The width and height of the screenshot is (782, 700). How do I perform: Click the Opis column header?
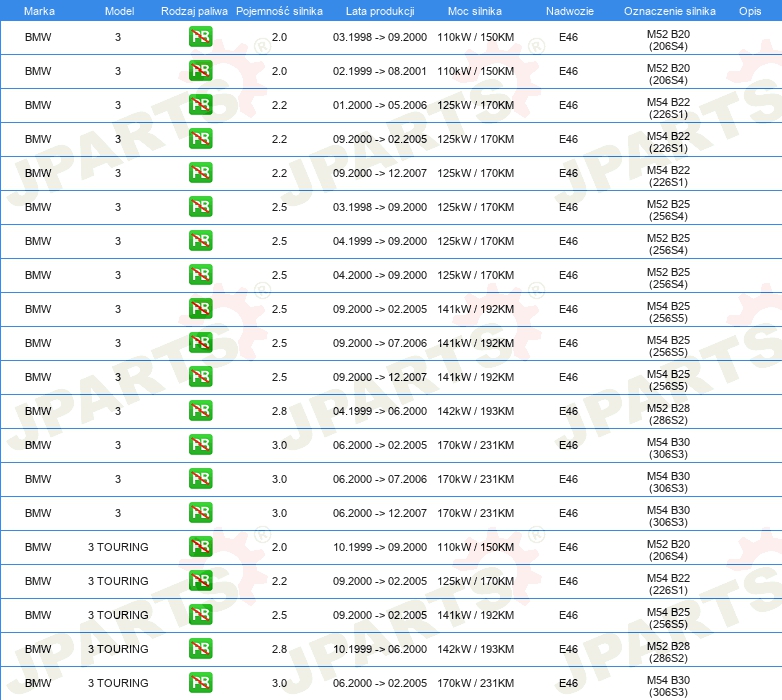[750, 11]
